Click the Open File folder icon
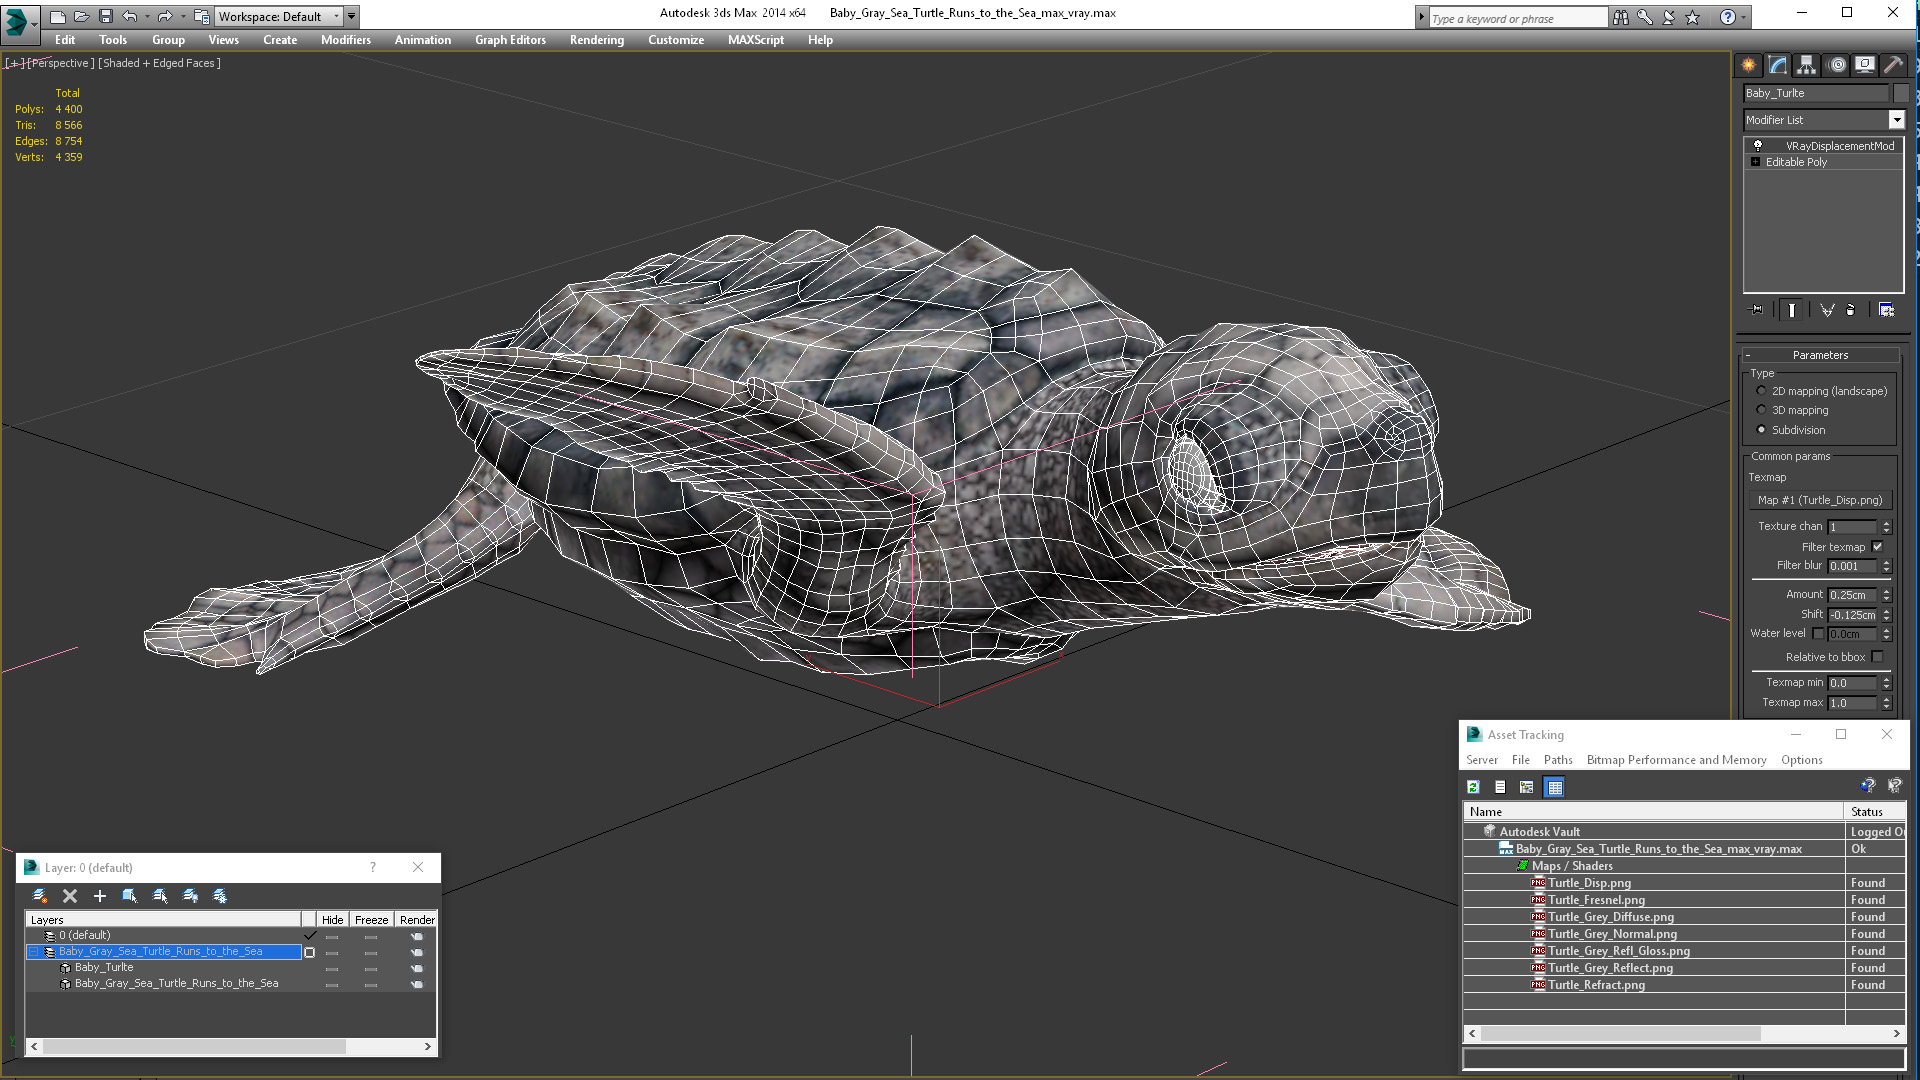Screen dimensions: 1920x1080 pyautogui.click(x=81, y=16)
